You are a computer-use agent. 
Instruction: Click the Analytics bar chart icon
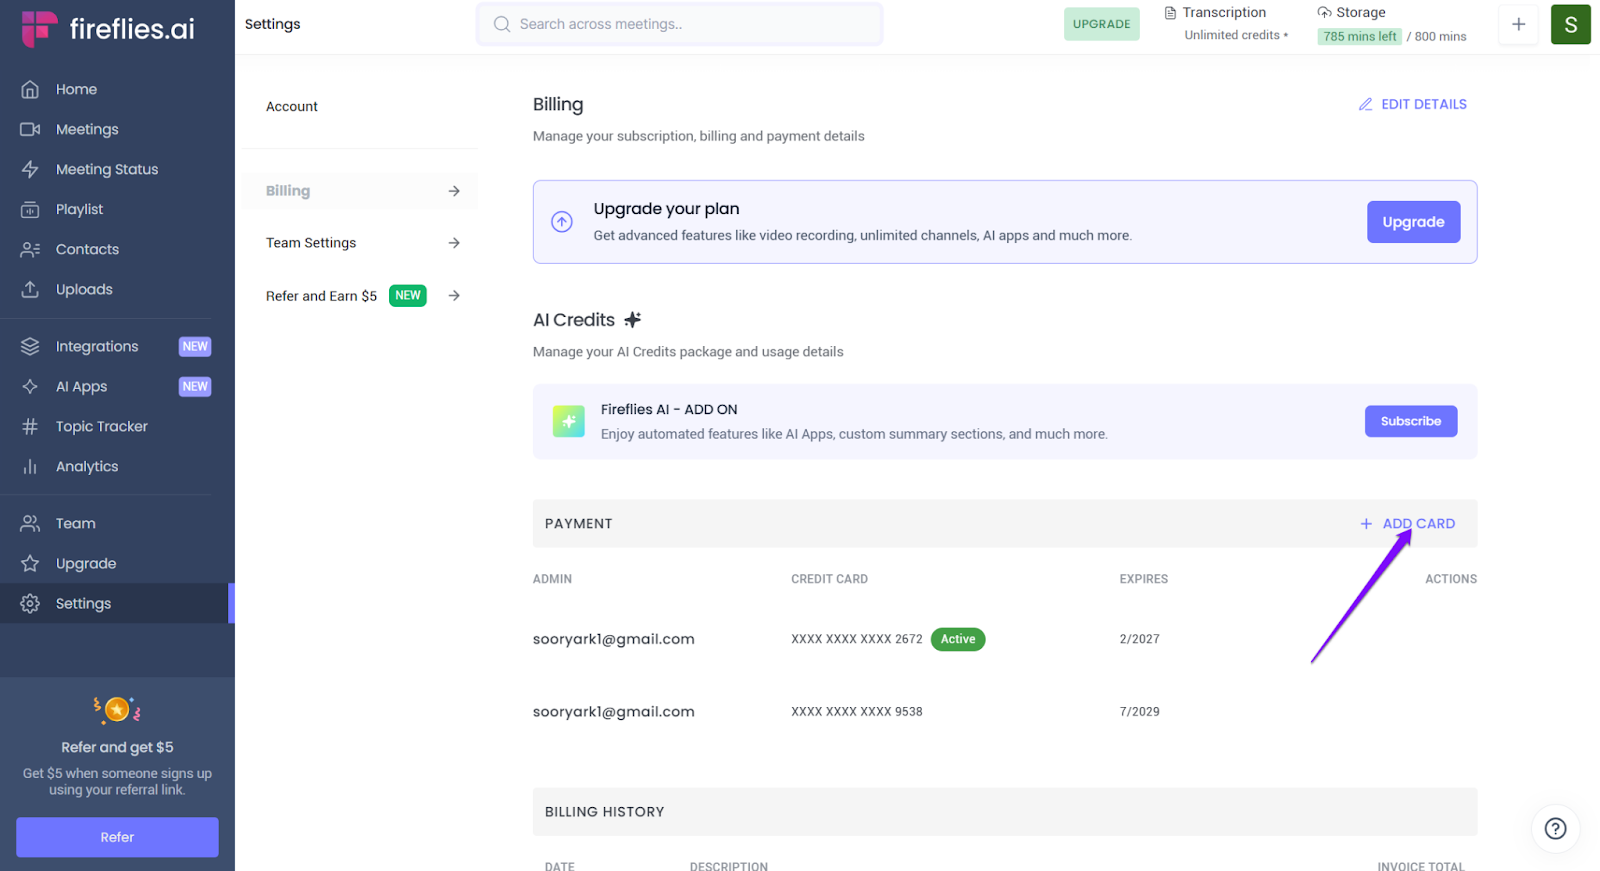point(30,467)
